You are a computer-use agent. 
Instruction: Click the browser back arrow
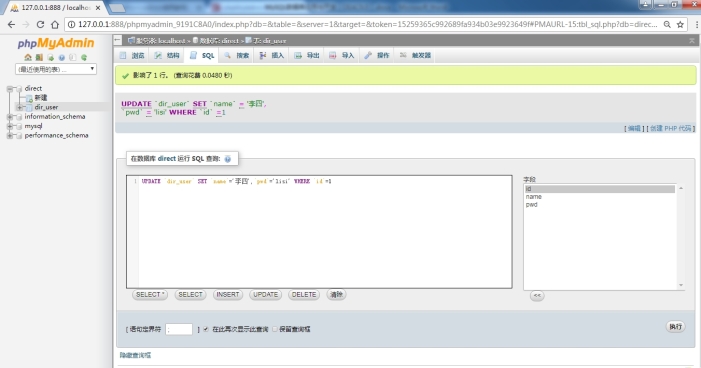pos(11,25)
